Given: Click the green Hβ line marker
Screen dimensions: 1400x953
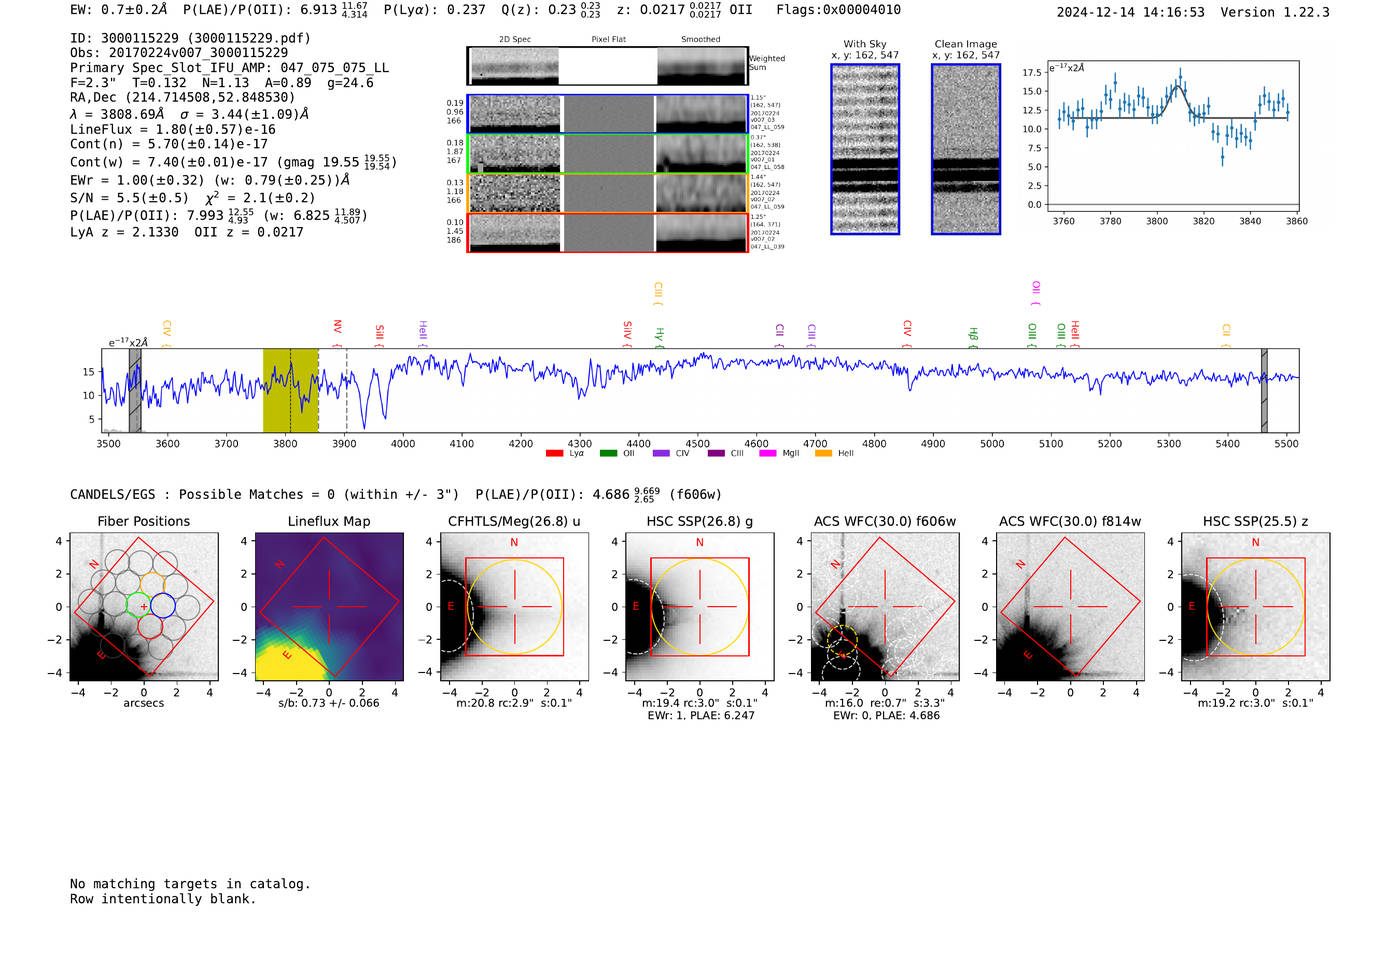Looking at the screenshot, I should pyautogui.click(x=973, y=337).
